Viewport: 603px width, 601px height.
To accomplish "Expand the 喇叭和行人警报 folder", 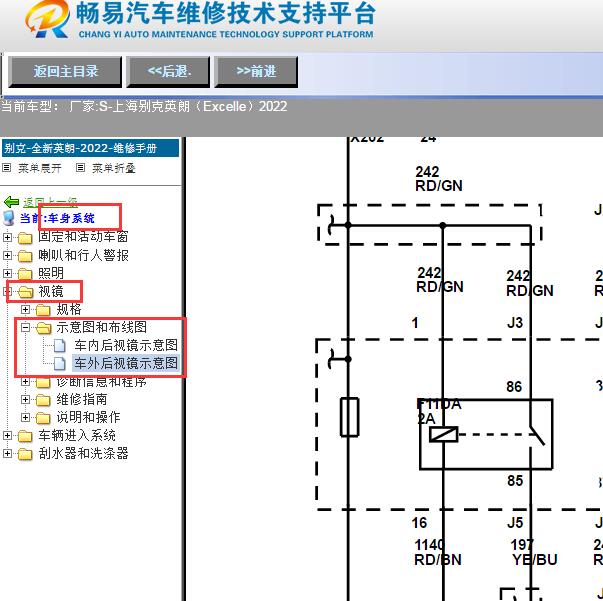I will [x=7, y=255].
